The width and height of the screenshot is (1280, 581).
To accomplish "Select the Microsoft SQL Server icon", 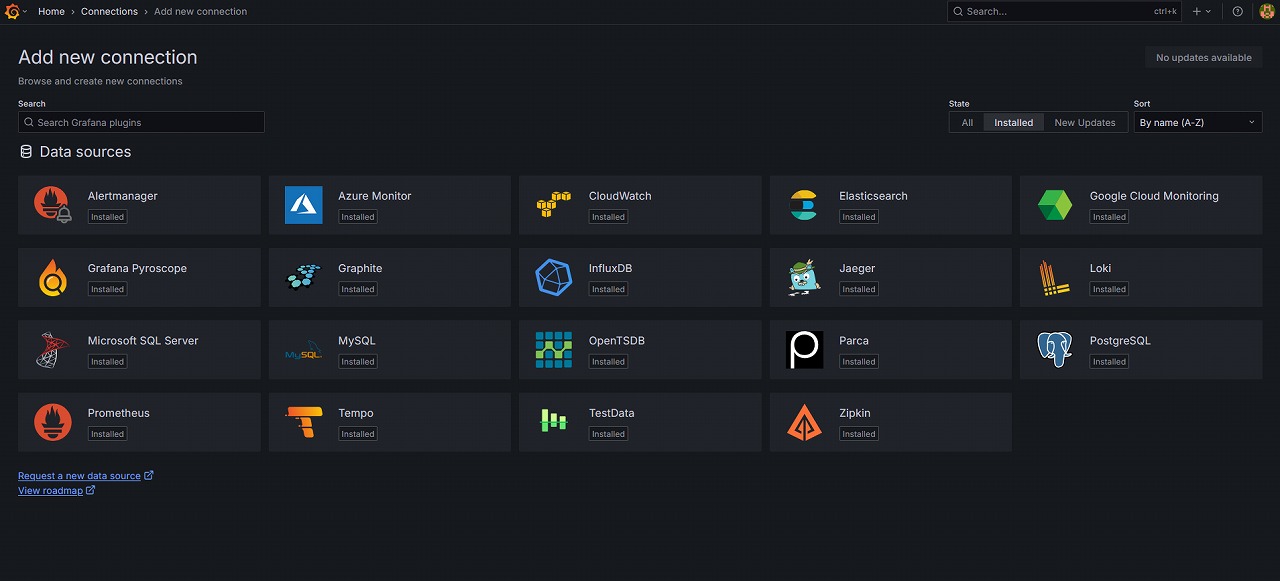I will 52,349.
